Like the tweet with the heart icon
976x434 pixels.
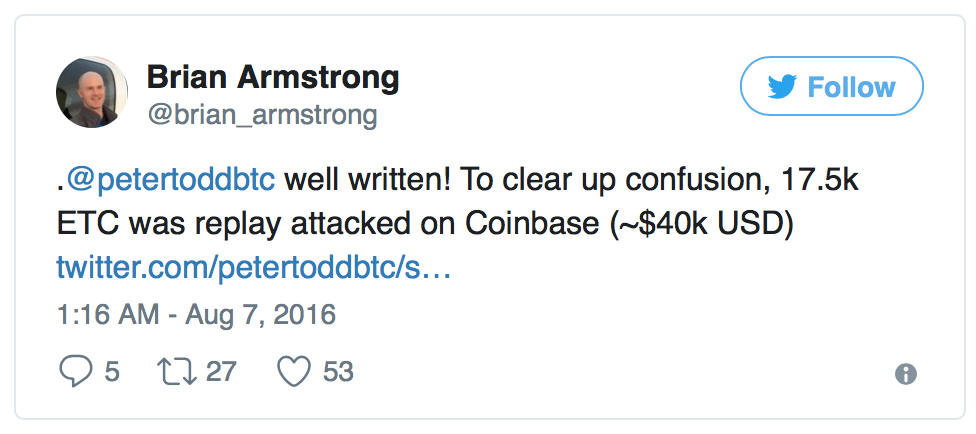(293, 372)
